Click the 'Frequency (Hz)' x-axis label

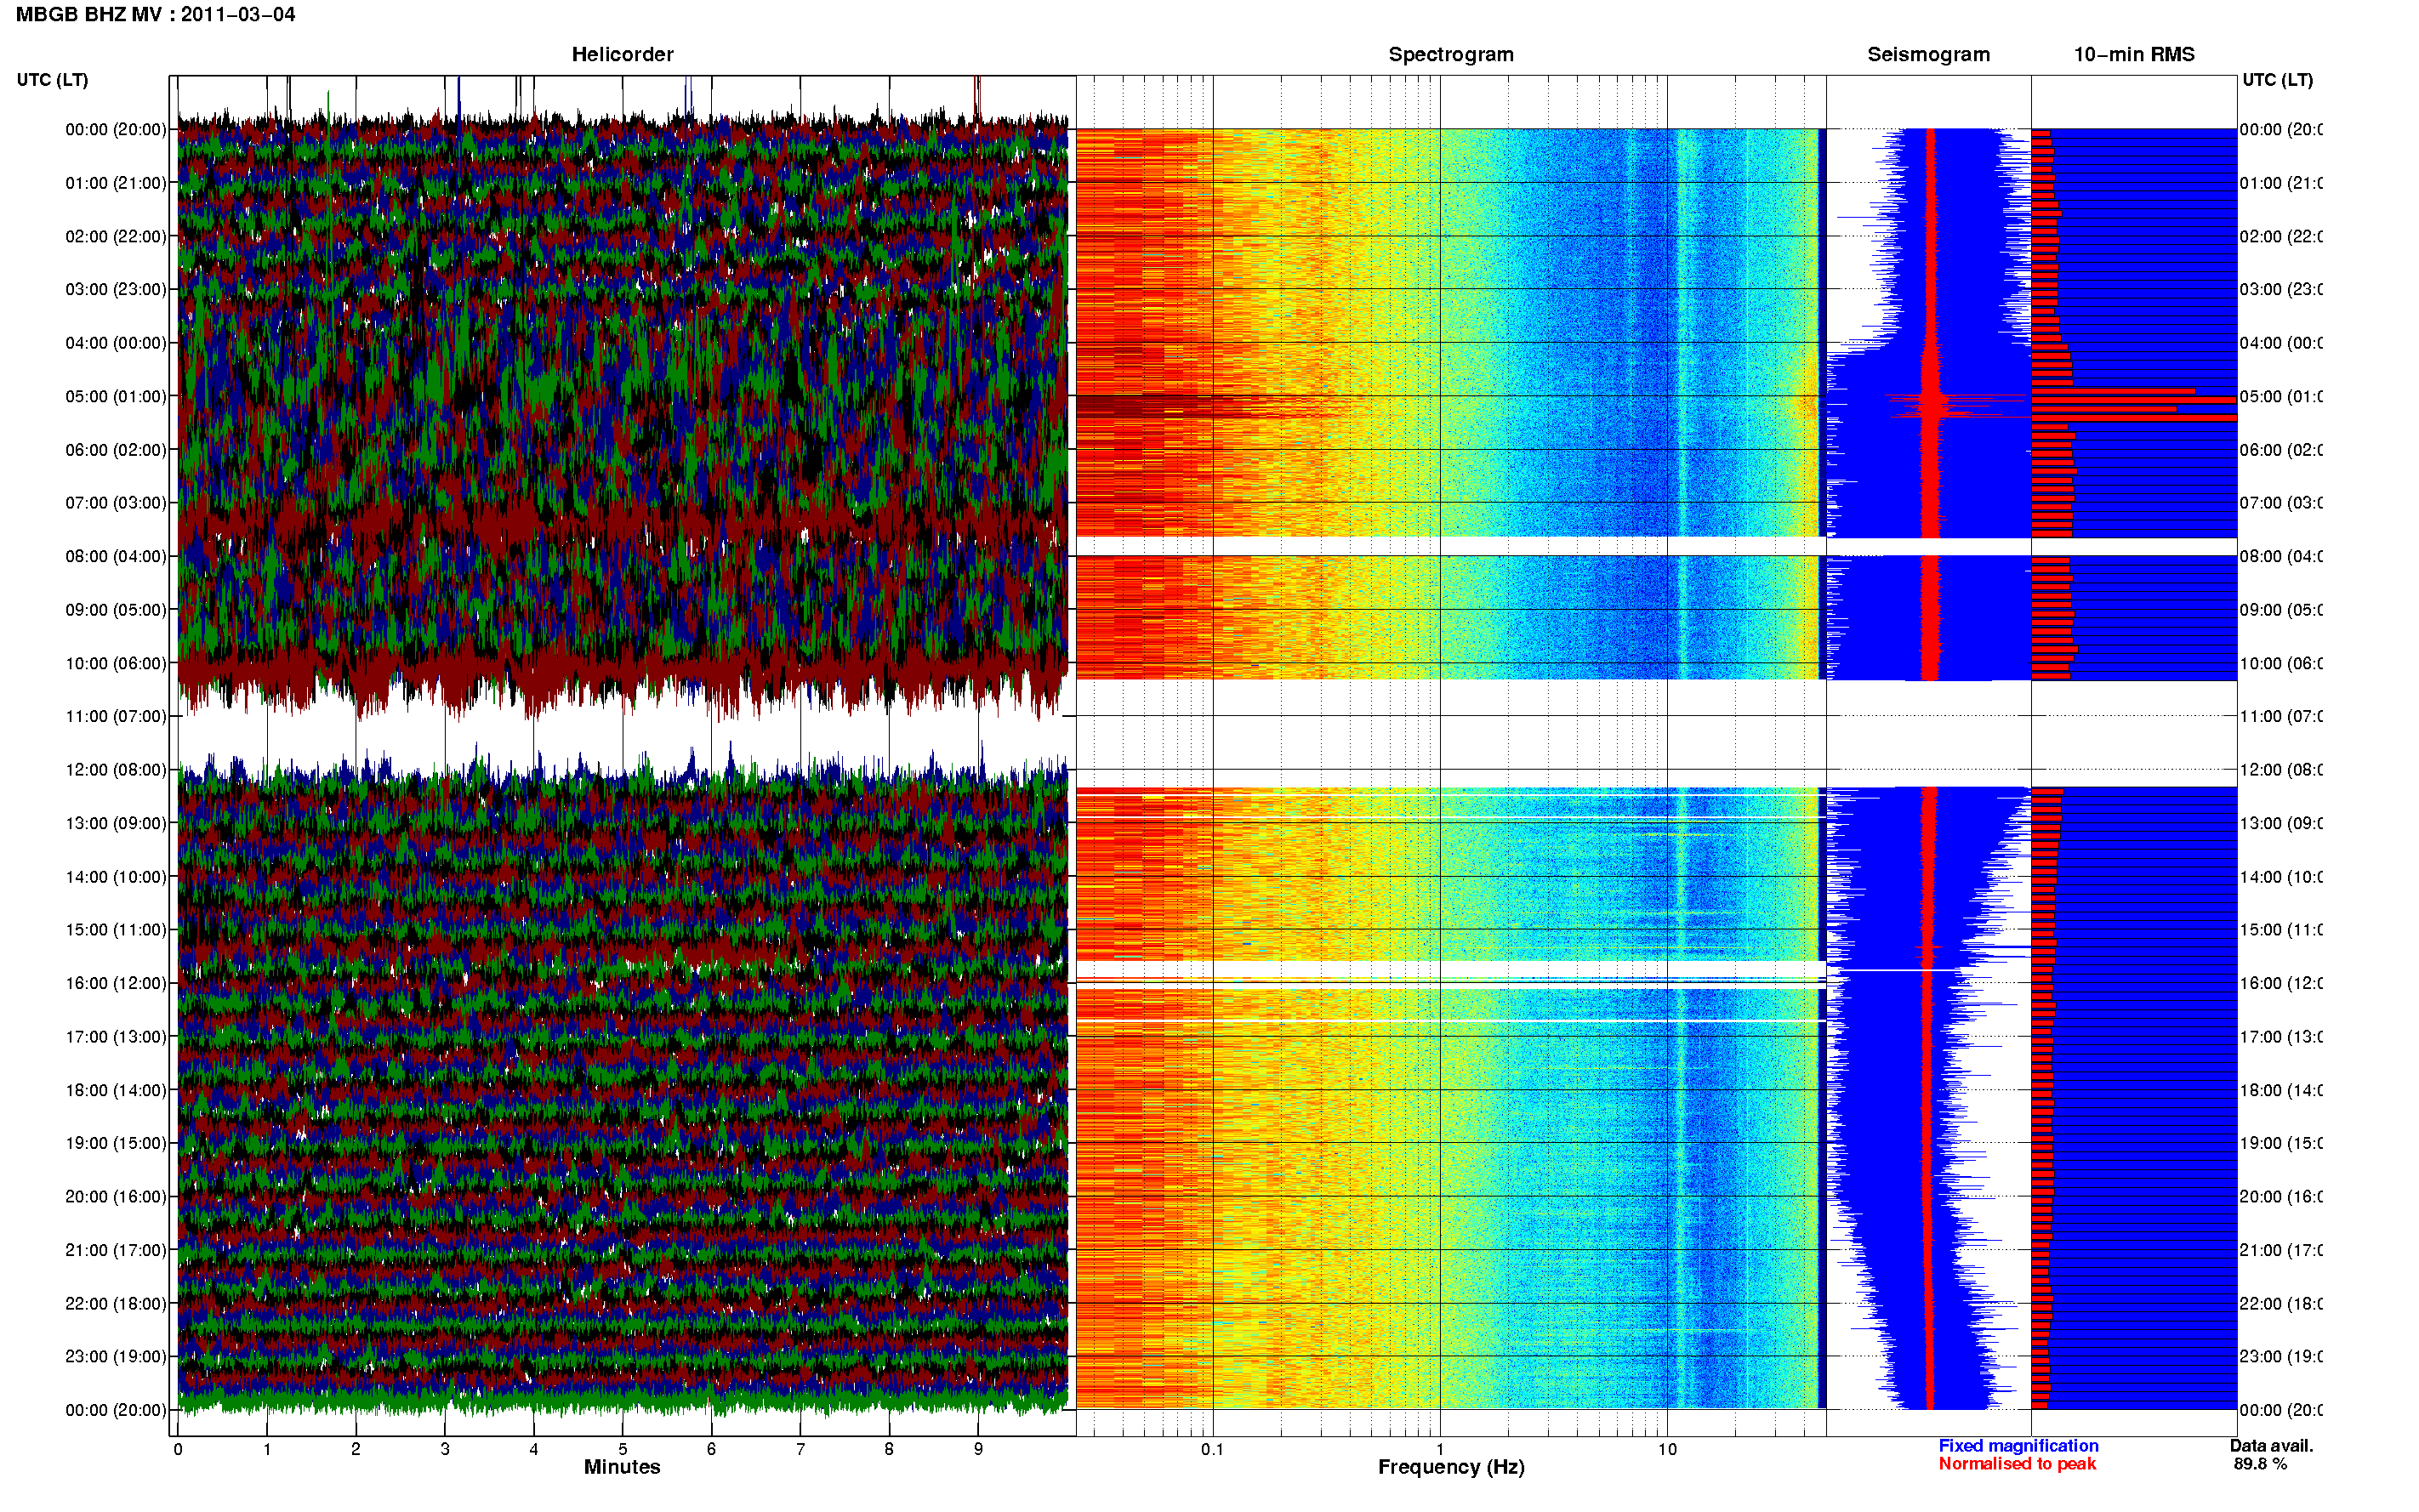1451,1468
